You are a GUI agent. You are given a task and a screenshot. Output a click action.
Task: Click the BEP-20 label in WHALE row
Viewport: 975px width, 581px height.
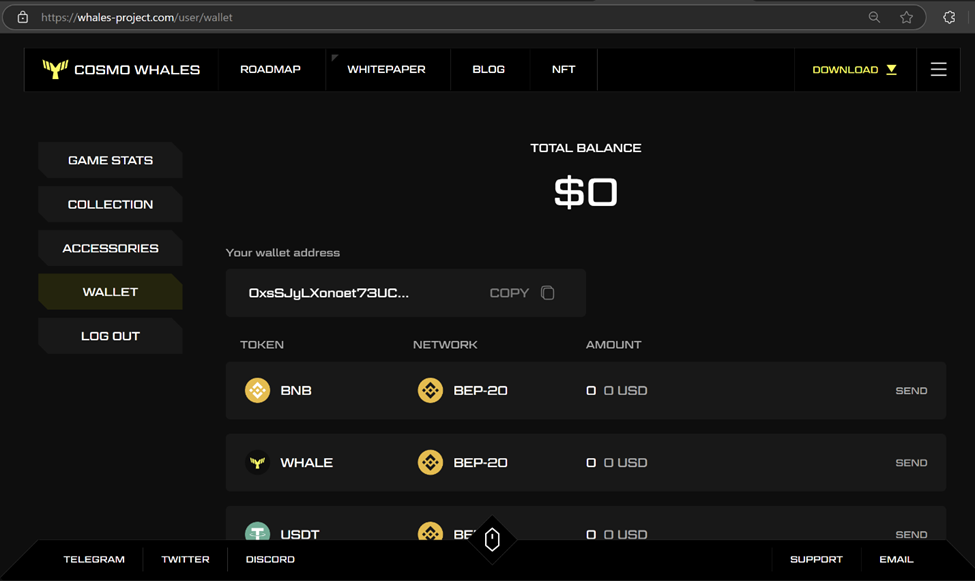pos(481,463)
